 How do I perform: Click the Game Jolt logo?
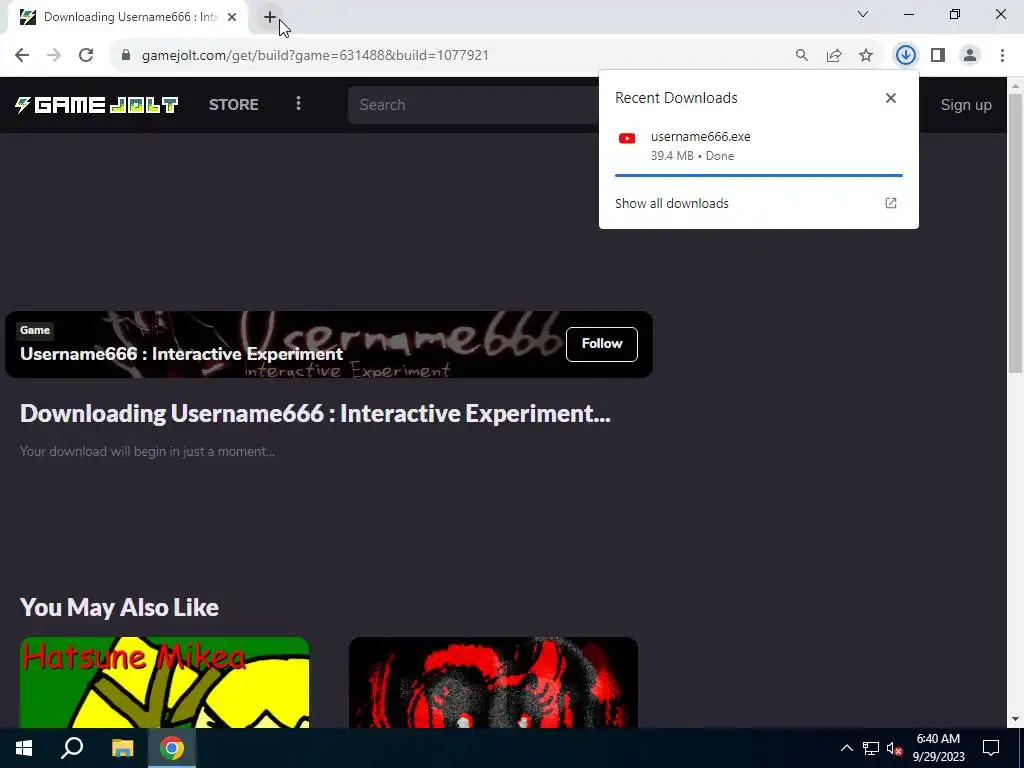point(96,105)
